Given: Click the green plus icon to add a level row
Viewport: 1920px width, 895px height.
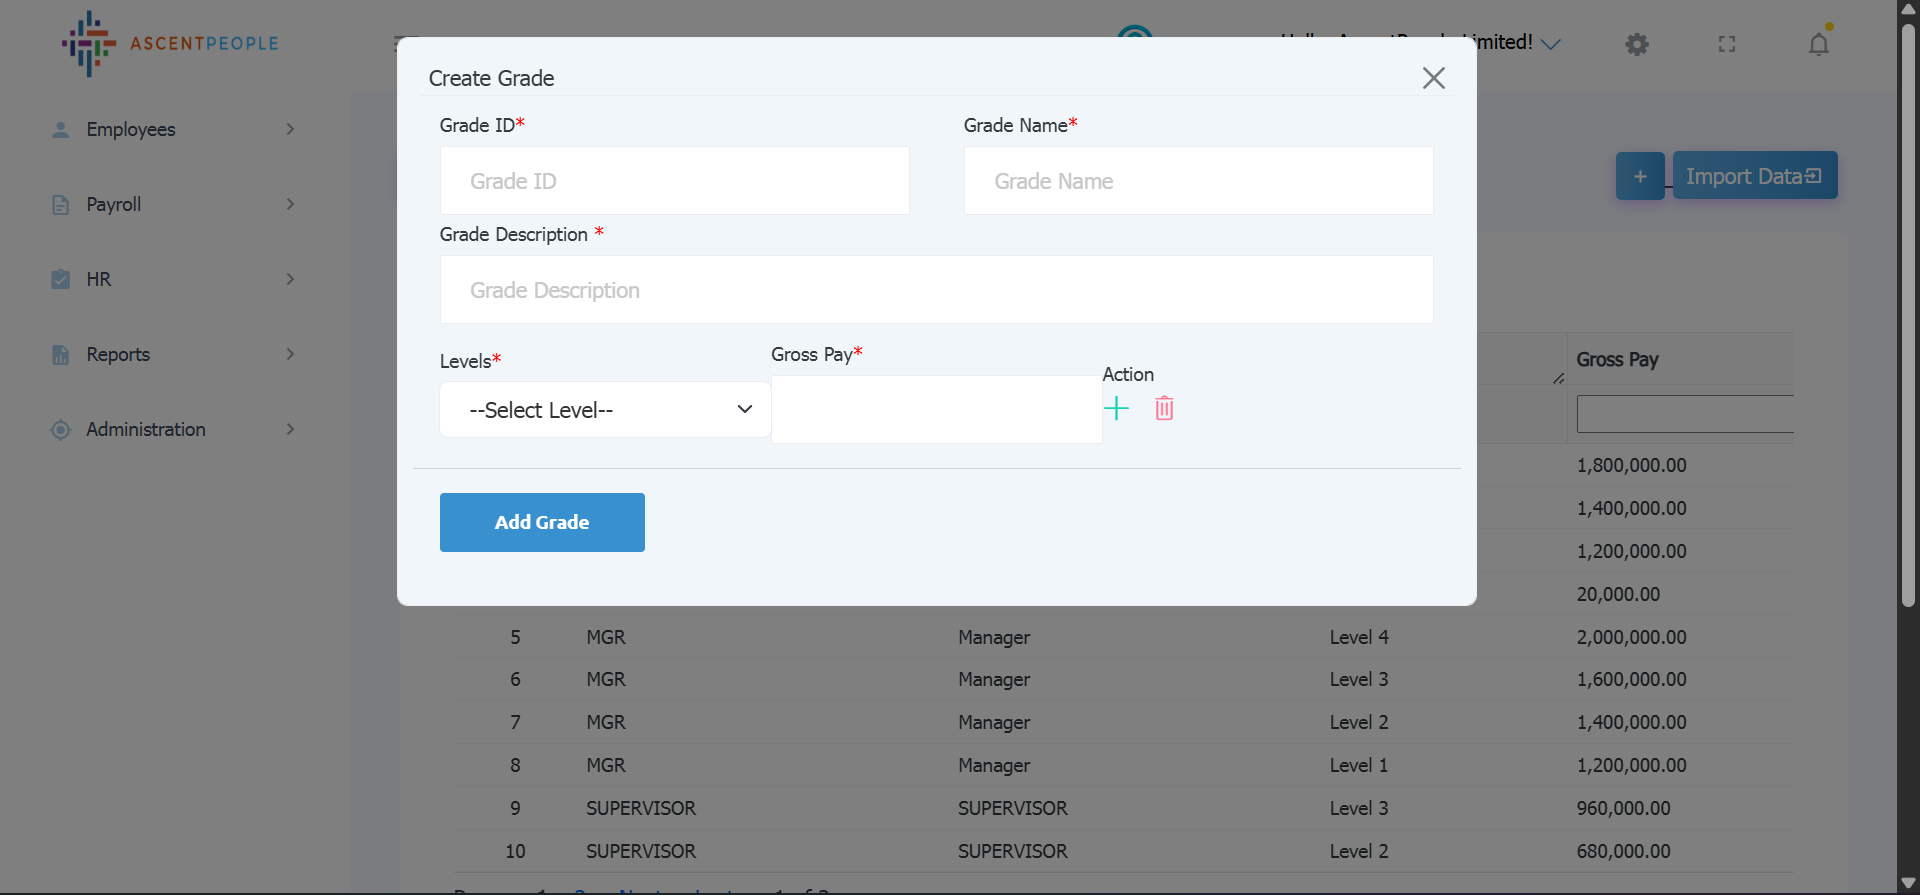Looking at the screenshot, I should [x=1116, y=408].
